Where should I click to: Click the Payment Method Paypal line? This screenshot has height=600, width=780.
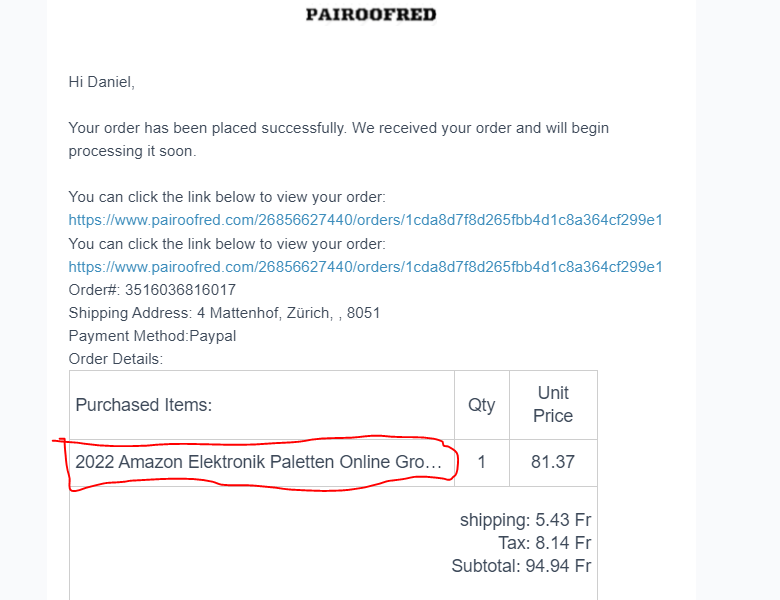pos(152,336)
